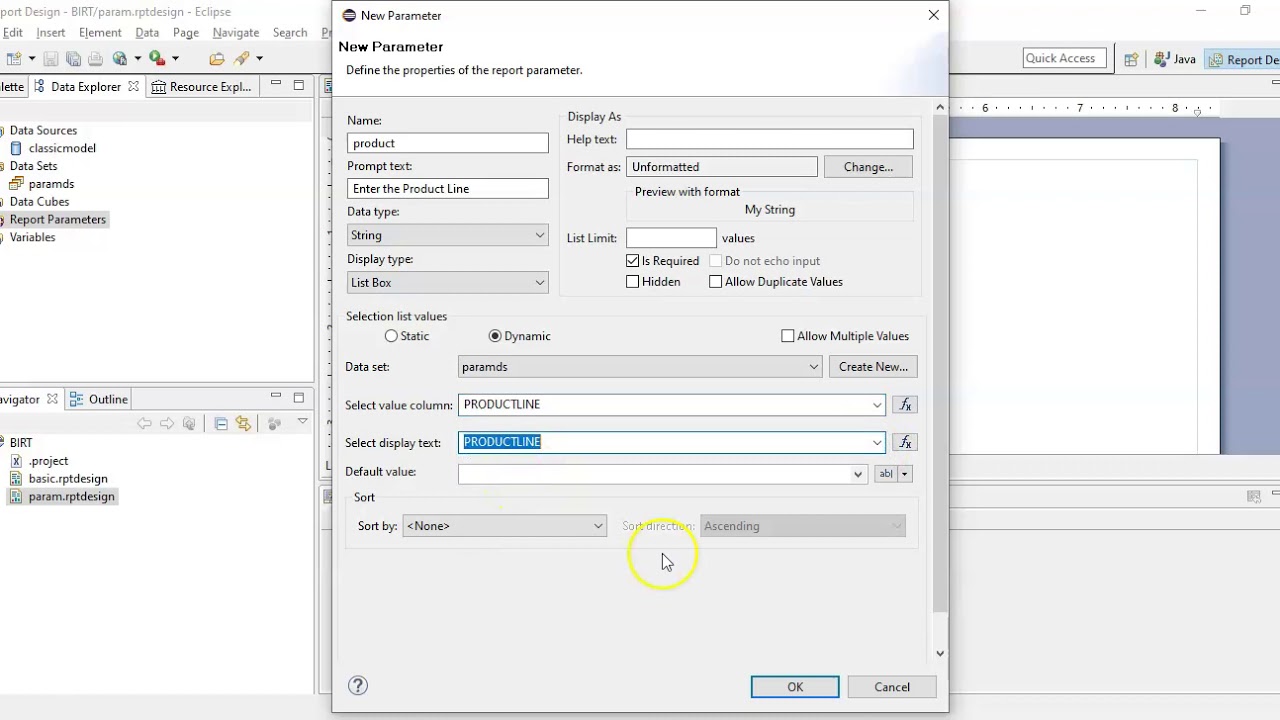Viewport: 1280px width, 720px height.
Task: Switch to the Outline tab
Action: [x=99, y=399]
